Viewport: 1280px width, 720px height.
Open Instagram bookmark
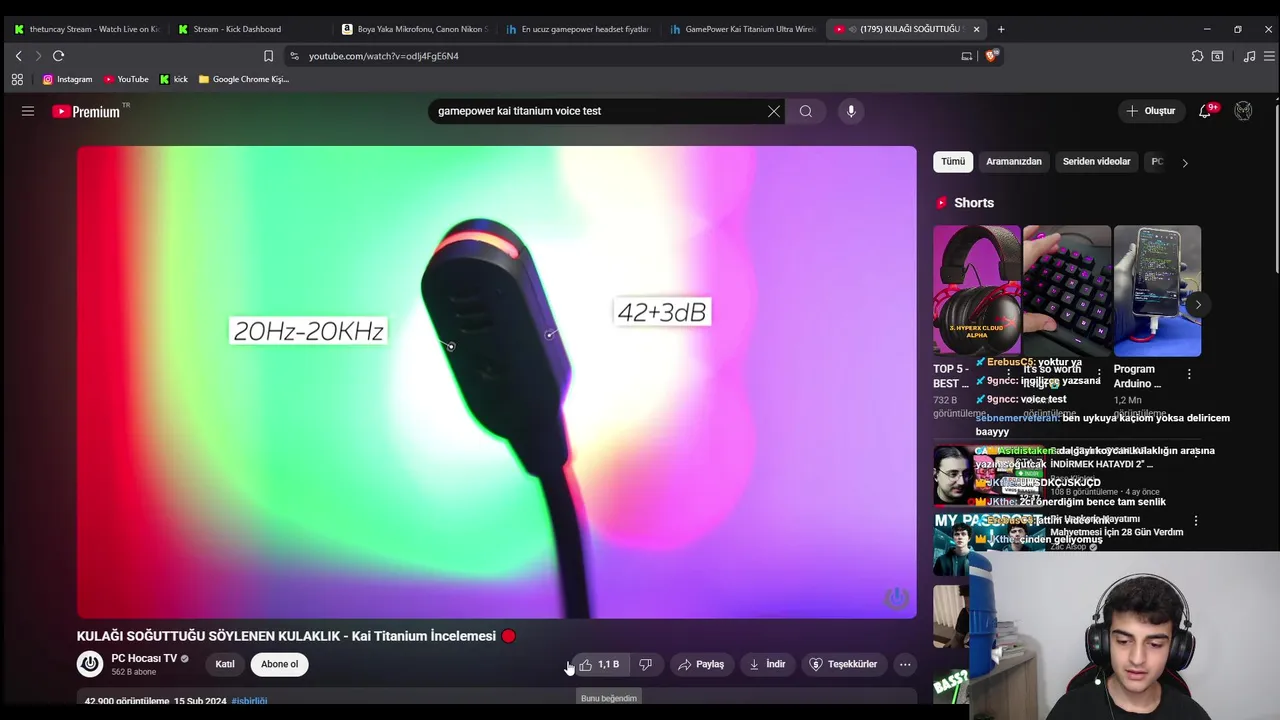tap(67, 79)
